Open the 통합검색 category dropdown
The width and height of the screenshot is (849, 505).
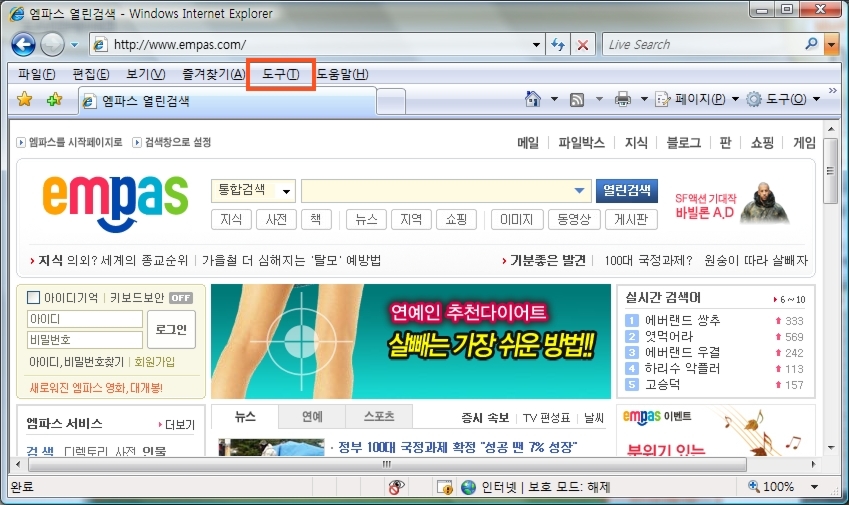click(253, 190)
